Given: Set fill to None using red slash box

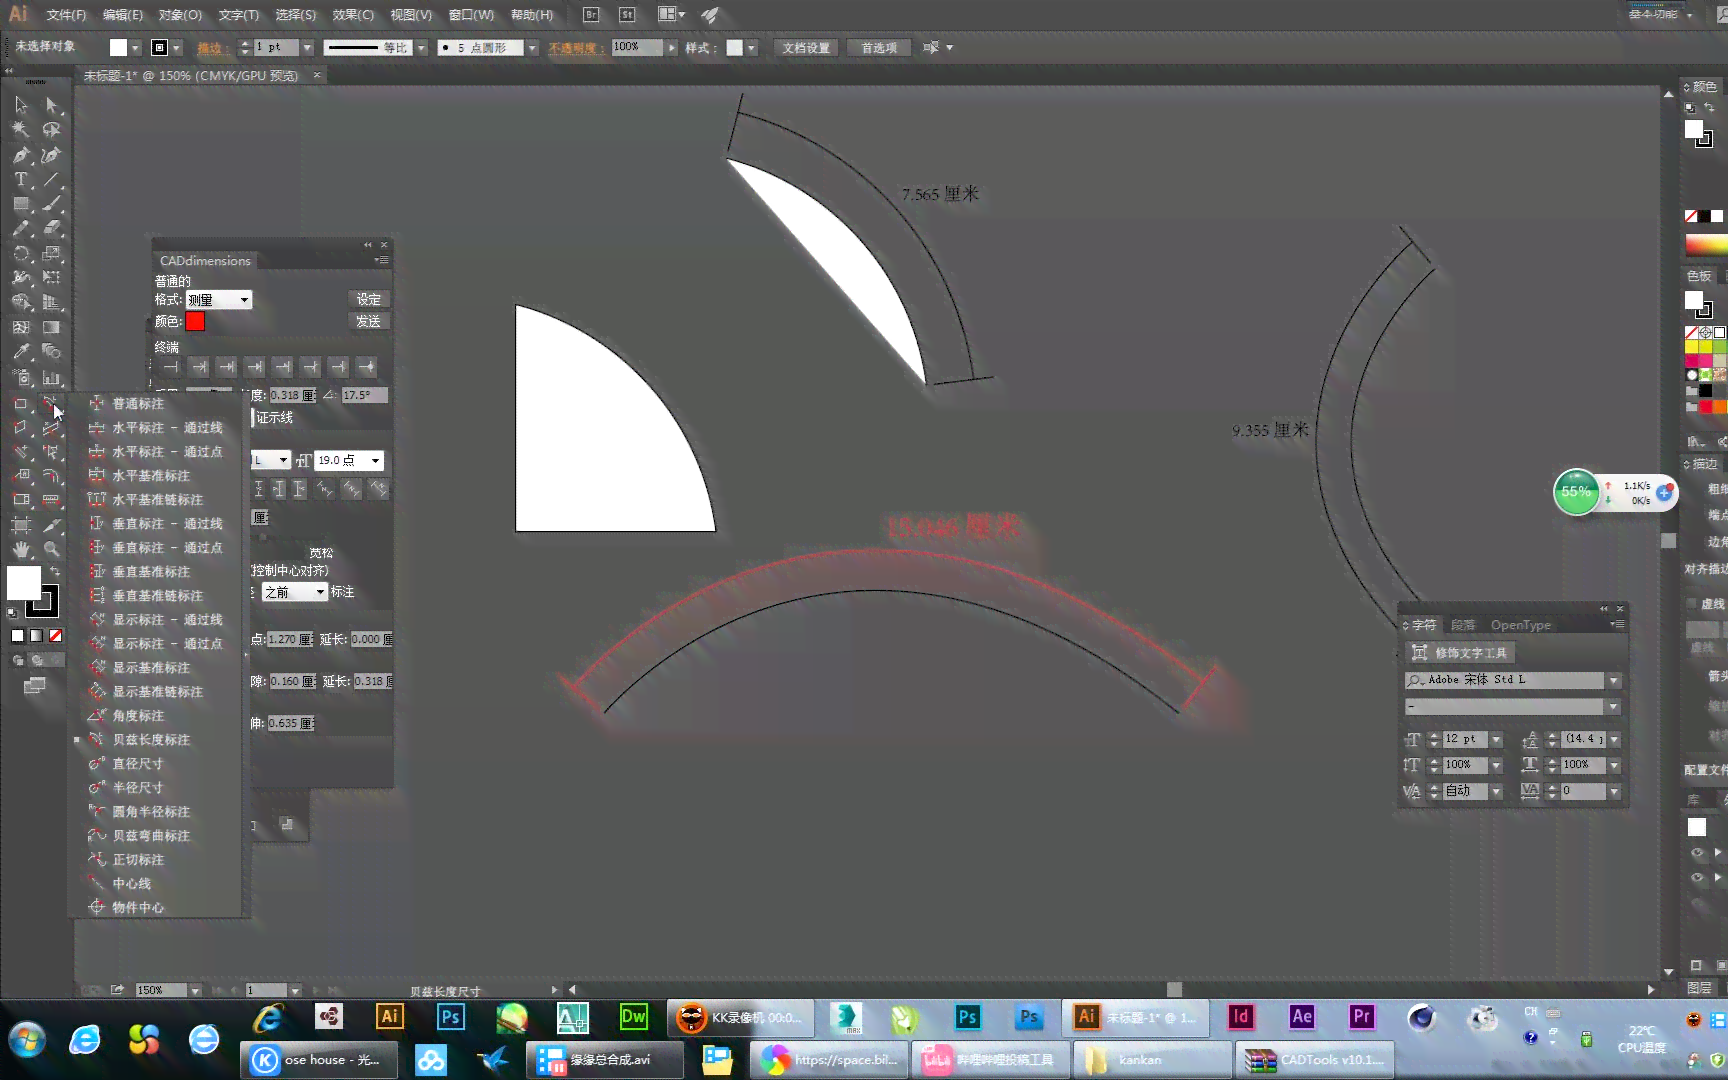Looking at the screenshot, I should (55, 635).
